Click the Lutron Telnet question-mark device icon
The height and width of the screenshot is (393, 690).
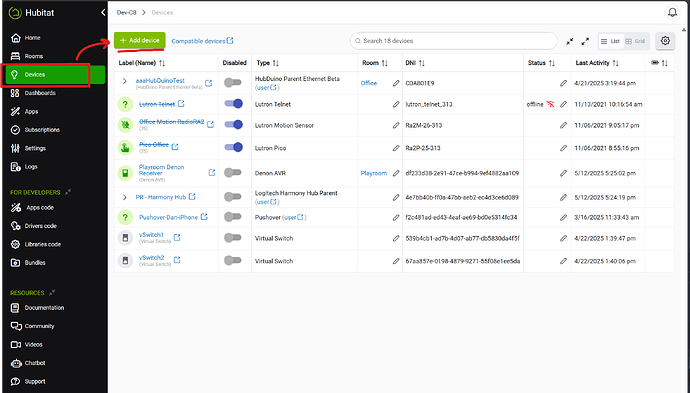click(125, 104)
